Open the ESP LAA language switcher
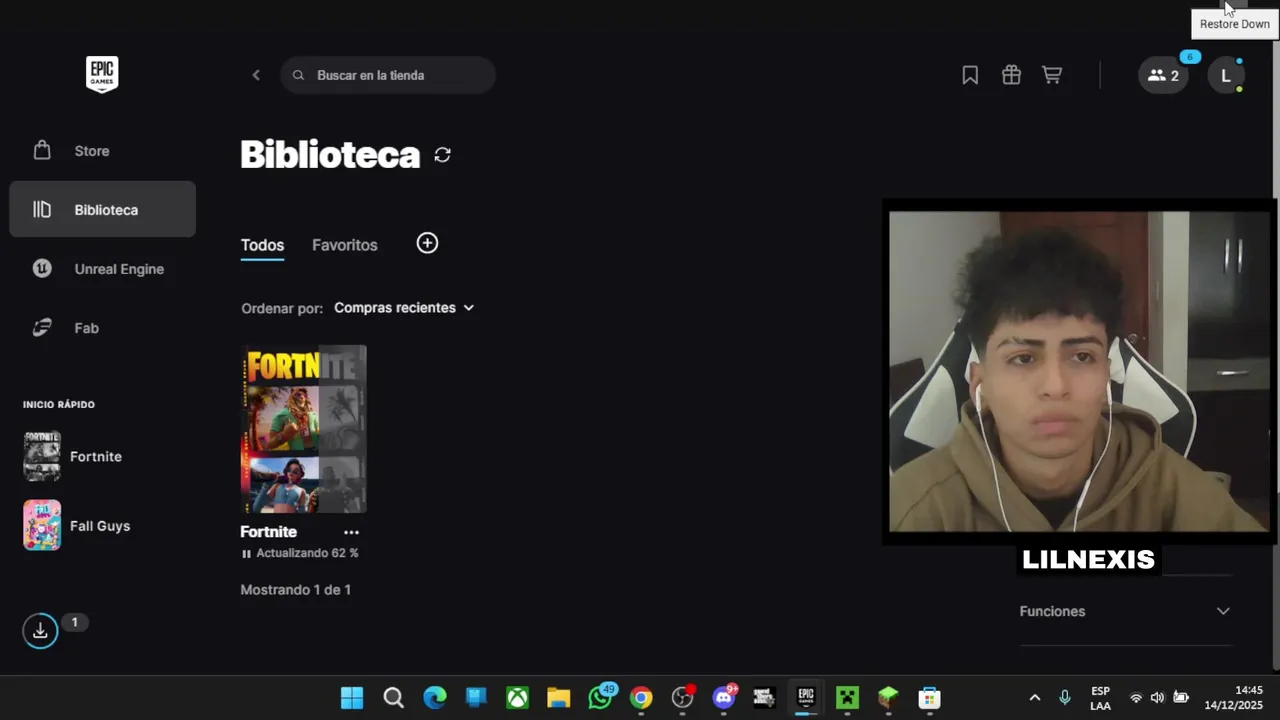Image resolution: width=1280 pixels, height=720 pixels. point(1100,698)
